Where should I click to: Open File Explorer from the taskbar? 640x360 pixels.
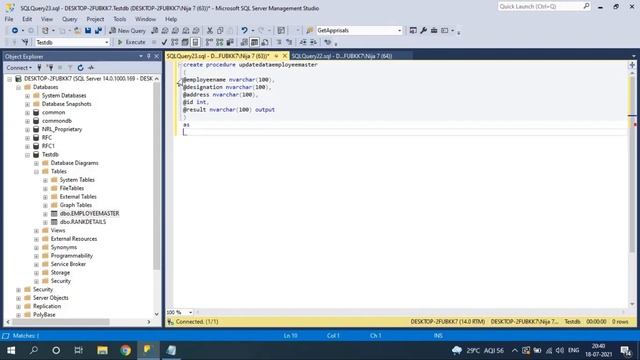coord(102,350)
